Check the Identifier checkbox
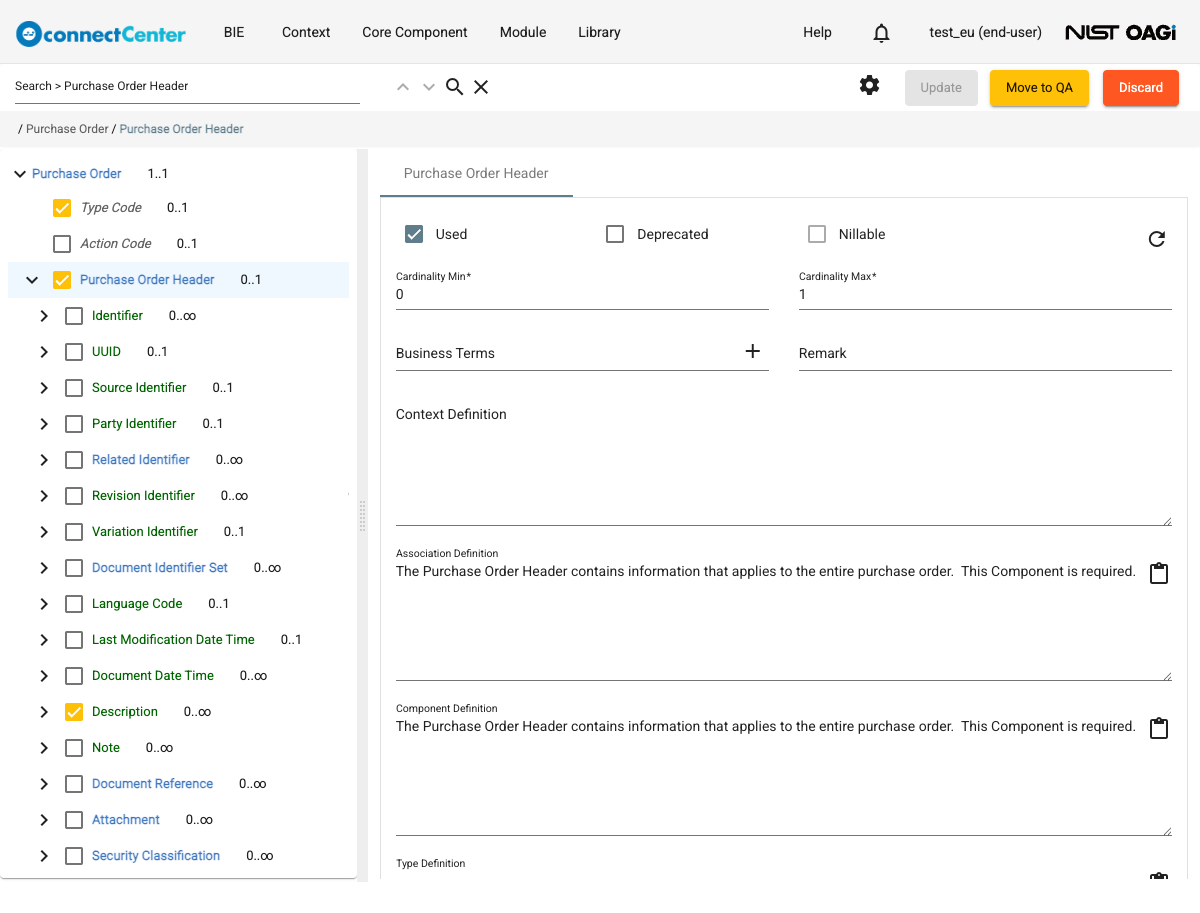This screenshot has height=913, width=1200. pyautogui.click(x=74, y=316)
